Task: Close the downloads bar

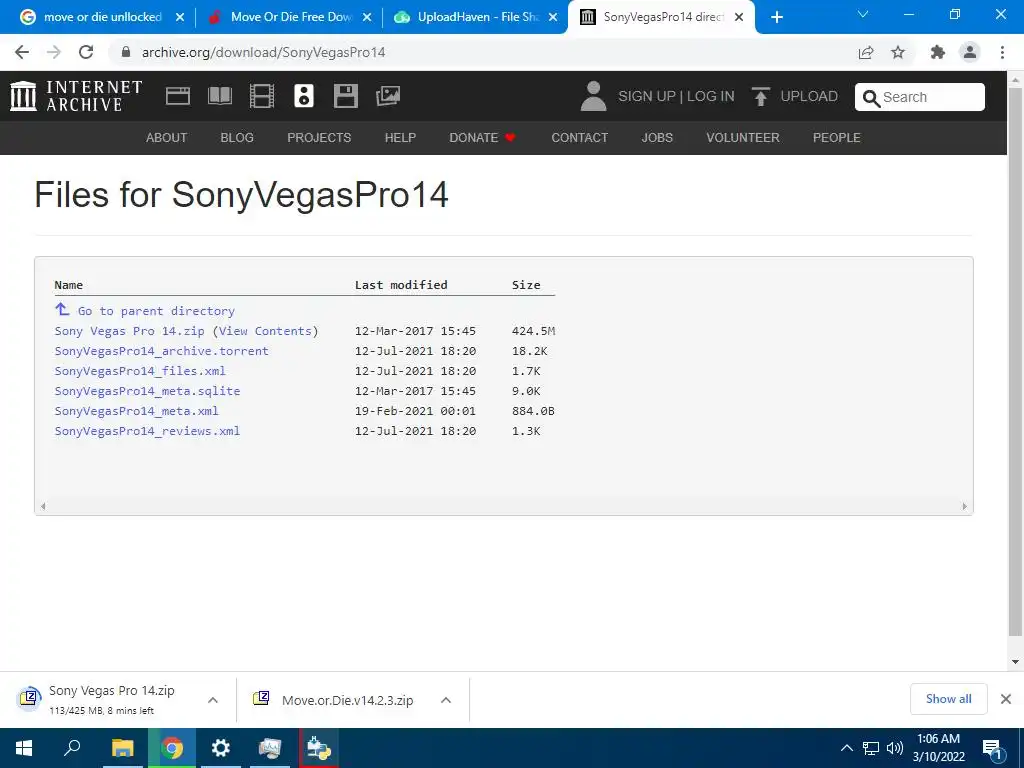Action: (1006, 699)
